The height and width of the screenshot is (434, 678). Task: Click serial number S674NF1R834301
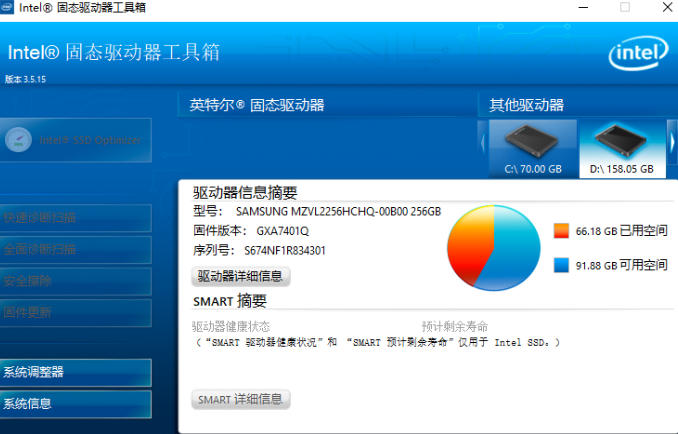(x=285, y=251)
